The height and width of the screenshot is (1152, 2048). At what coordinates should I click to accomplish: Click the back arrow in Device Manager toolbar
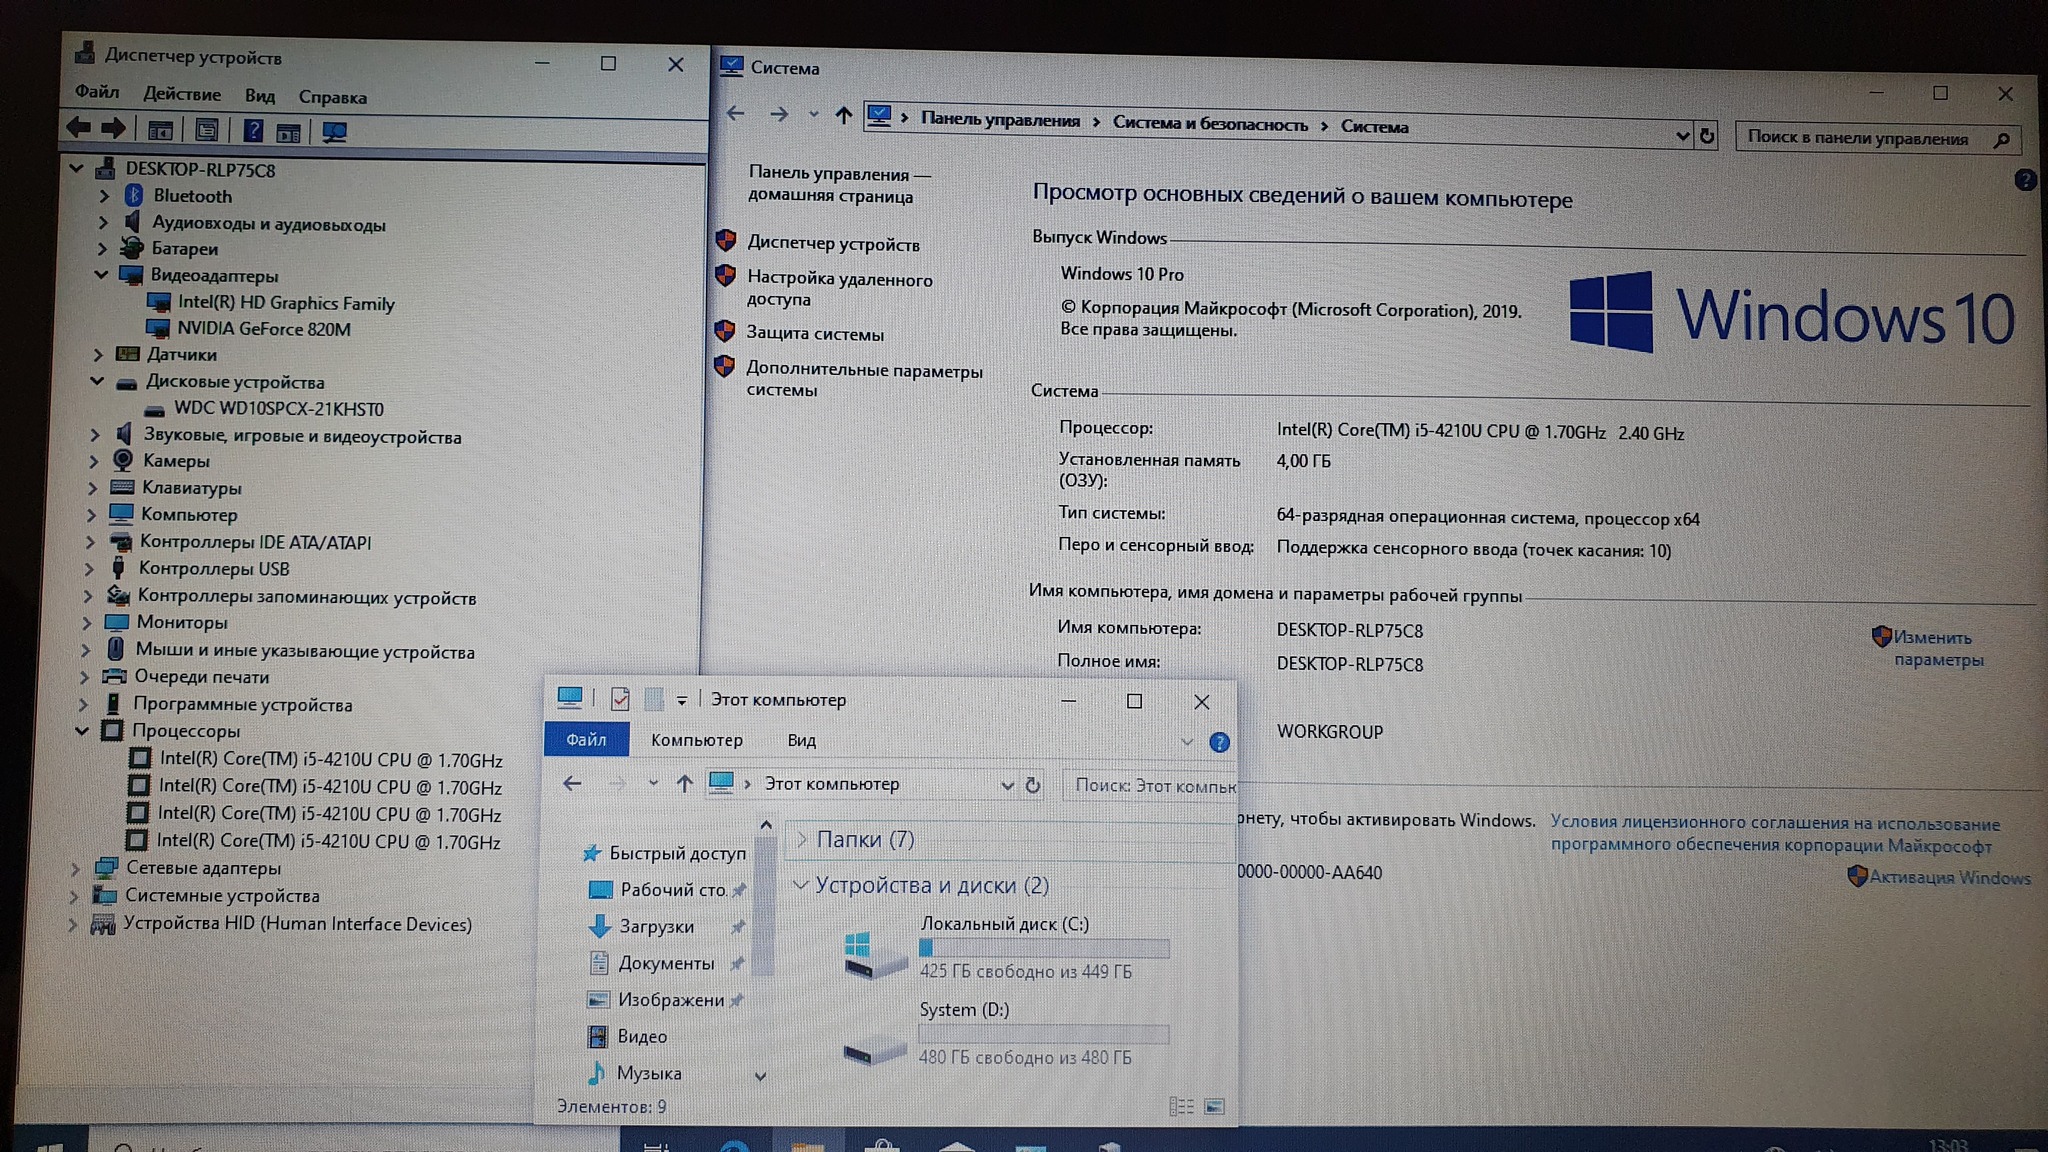point(79,127)
